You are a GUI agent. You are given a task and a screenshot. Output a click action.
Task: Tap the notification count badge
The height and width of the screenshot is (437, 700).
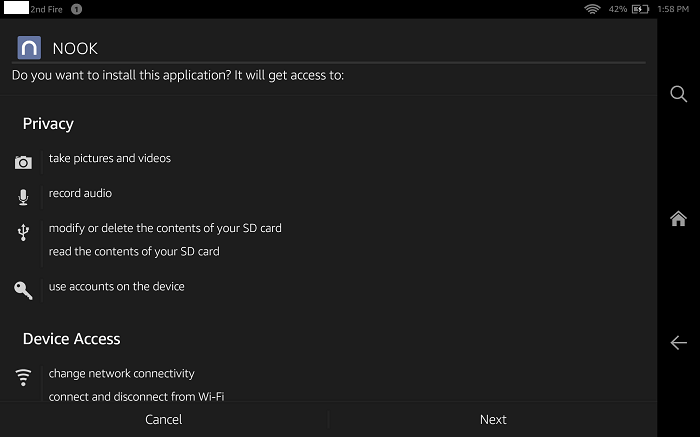(76, 9)
